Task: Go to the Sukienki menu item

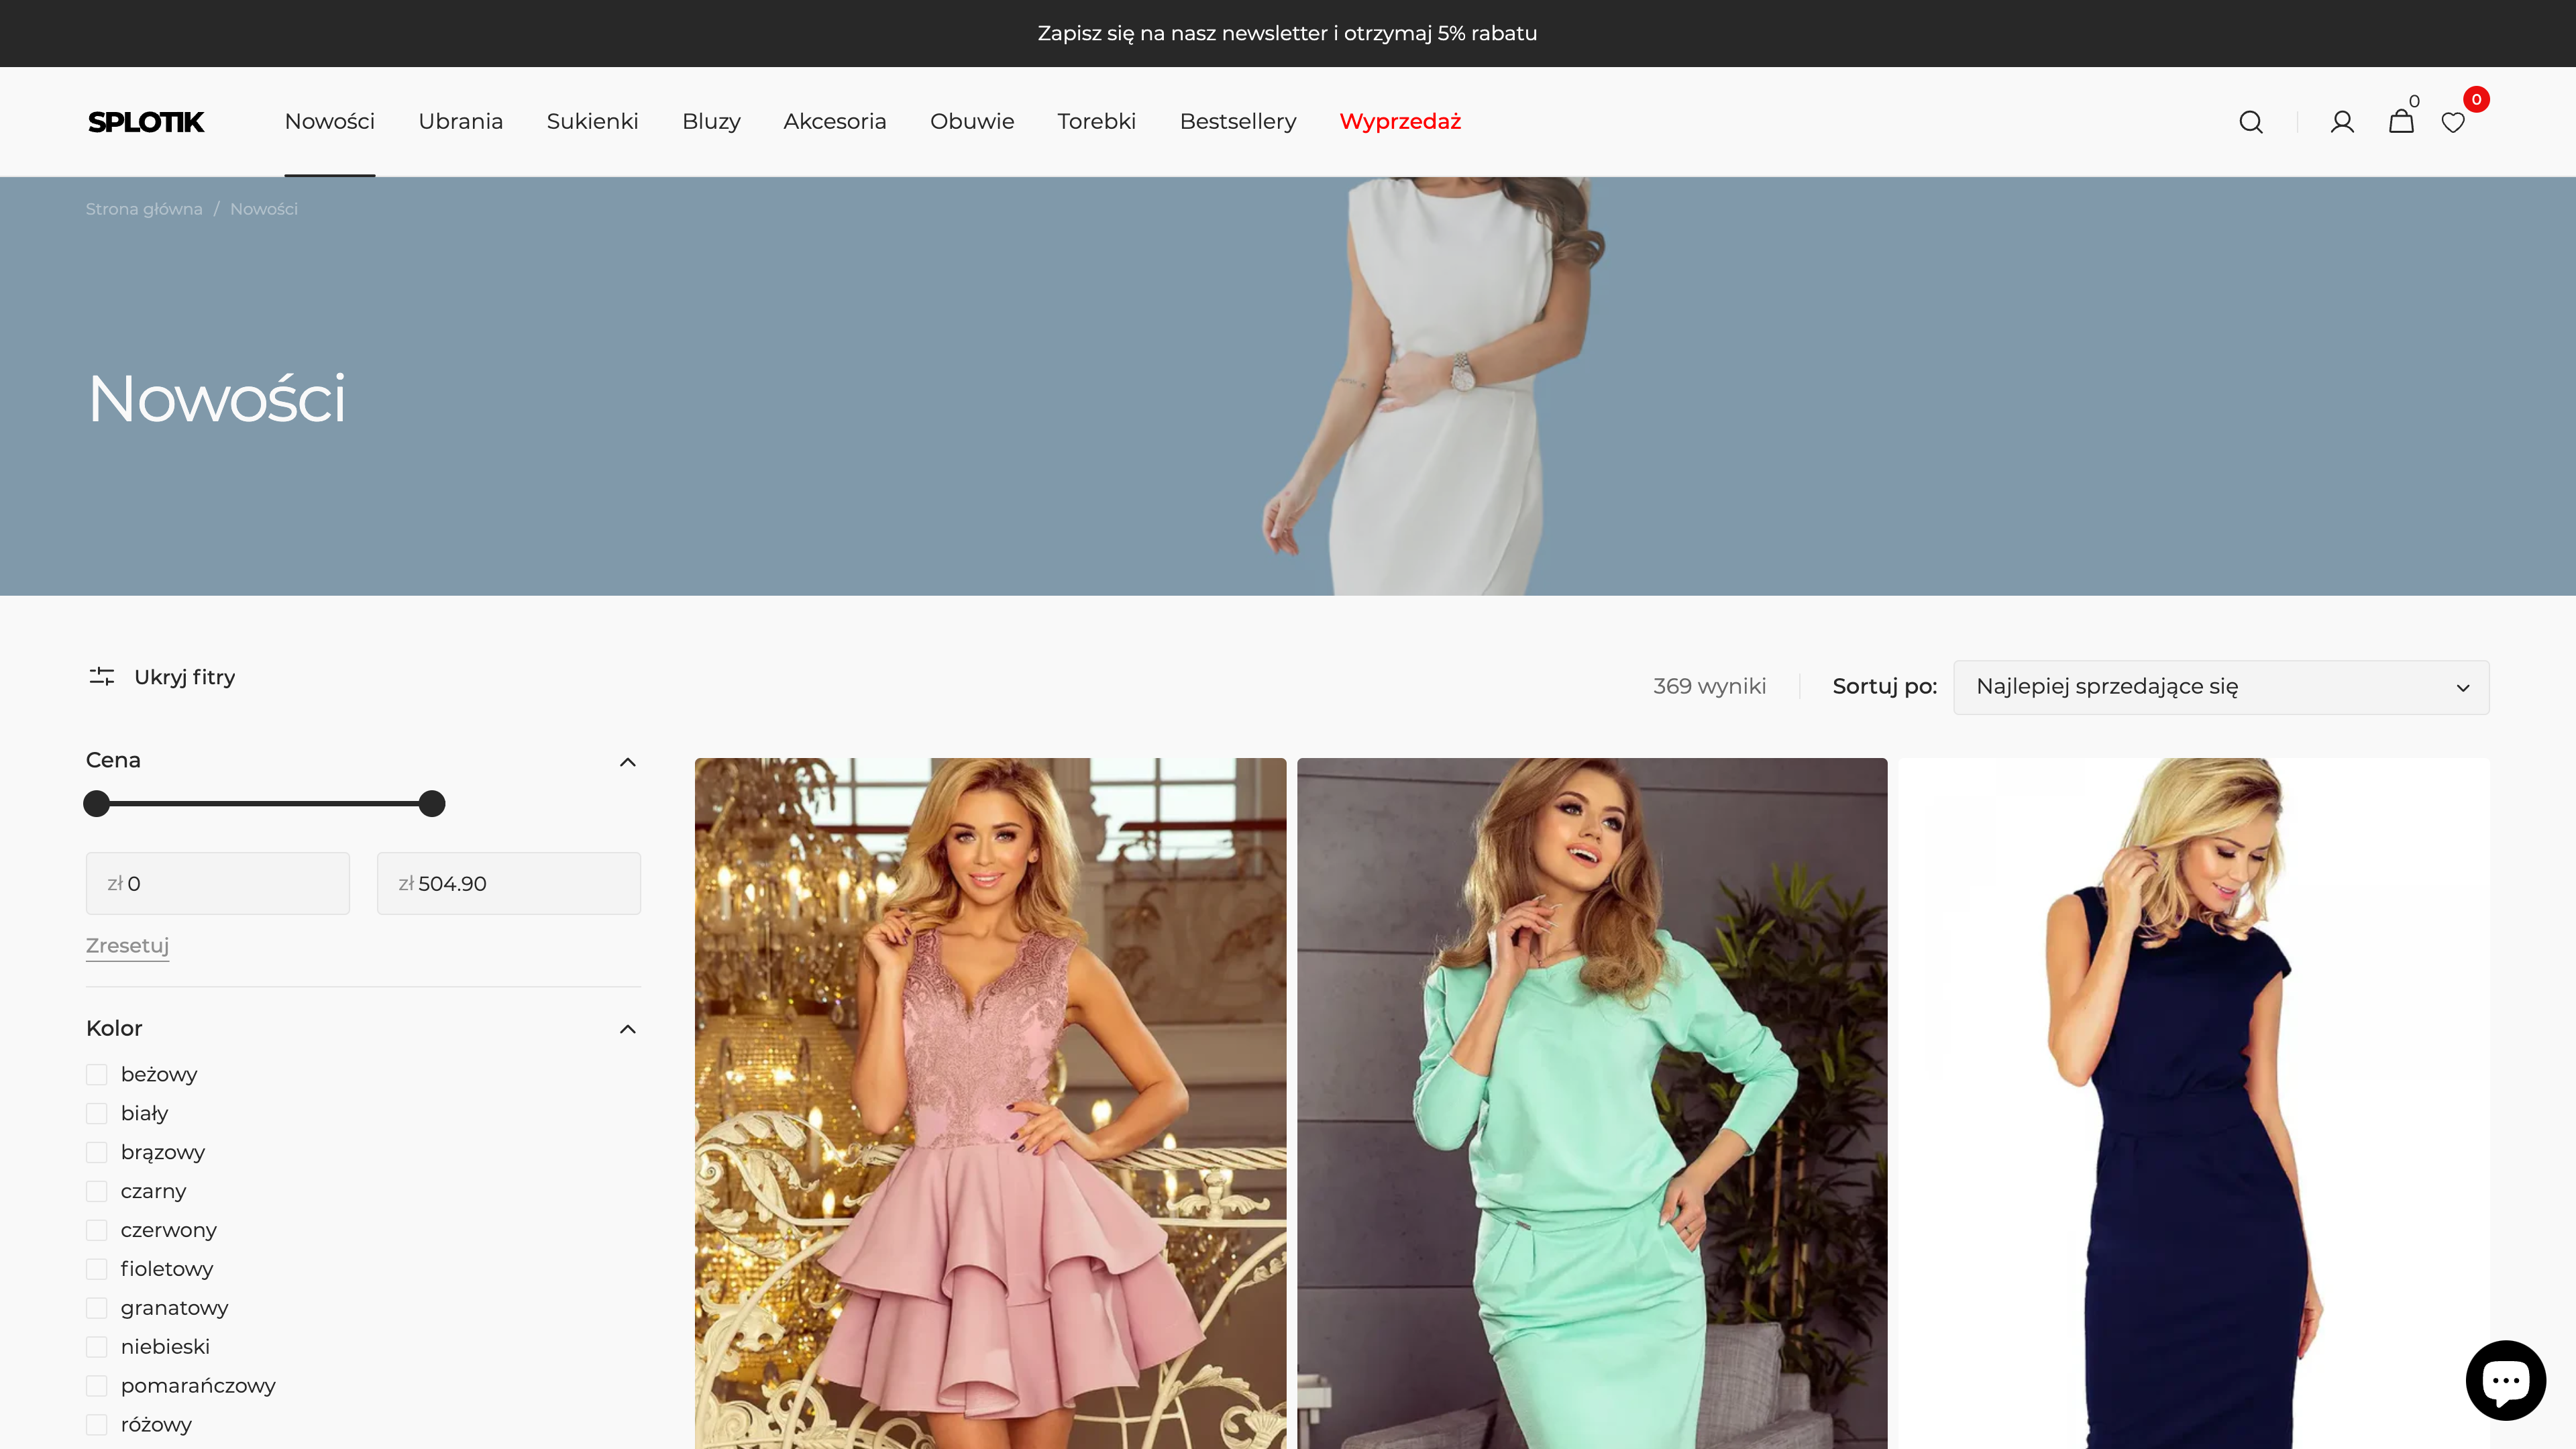Action: tap(592, 122)
